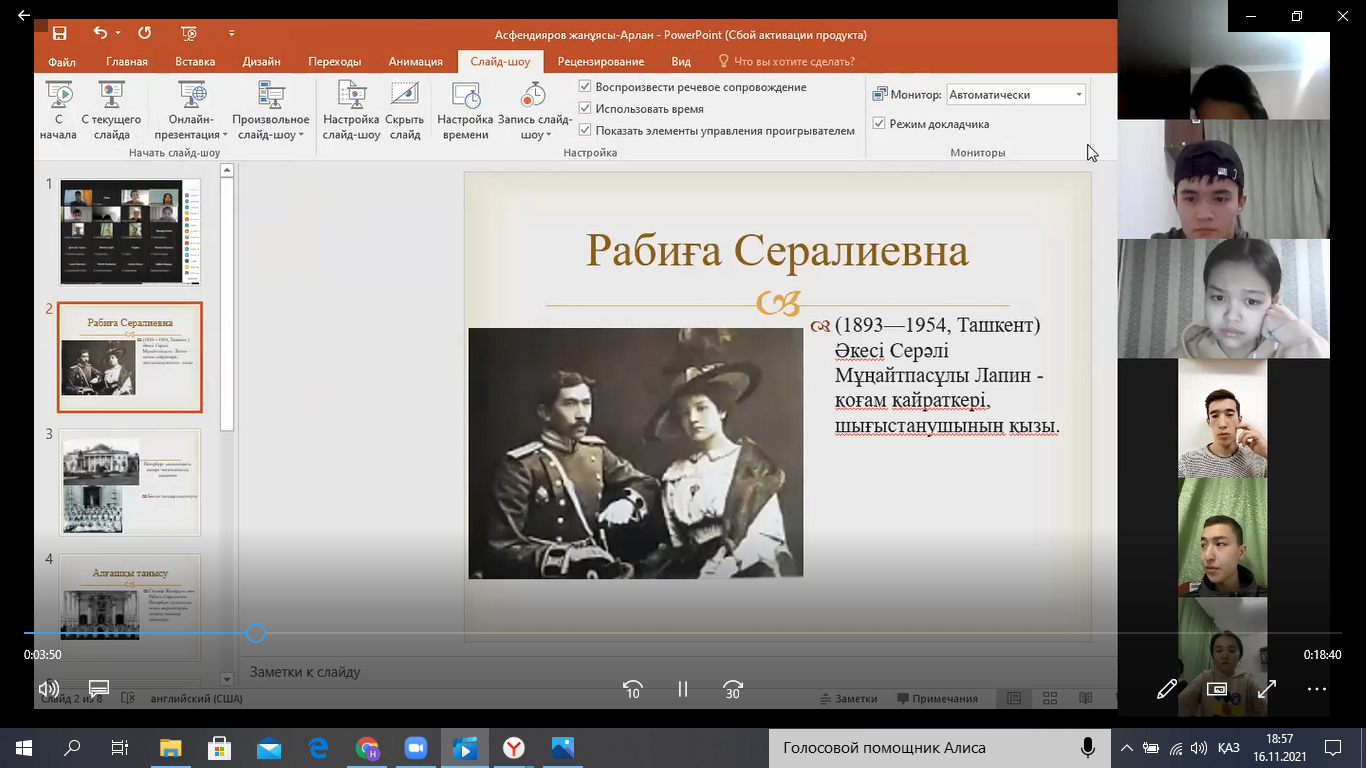
Task: Switch to the 'Дизайн' ribbon tab
Action: click(x=261, y=62)
